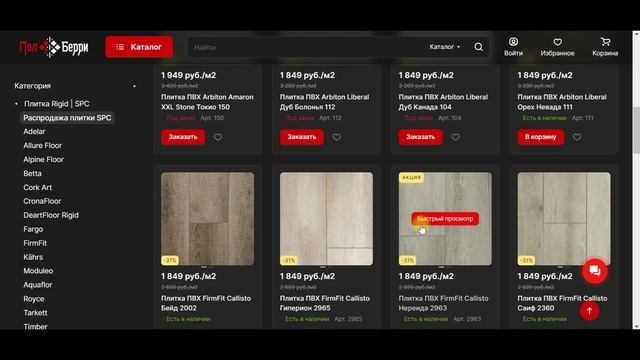Open the Betta brand category
Image resolution: width=640 pixels, height=360 pixels.
pyautogui.click(x=32, y=173)
